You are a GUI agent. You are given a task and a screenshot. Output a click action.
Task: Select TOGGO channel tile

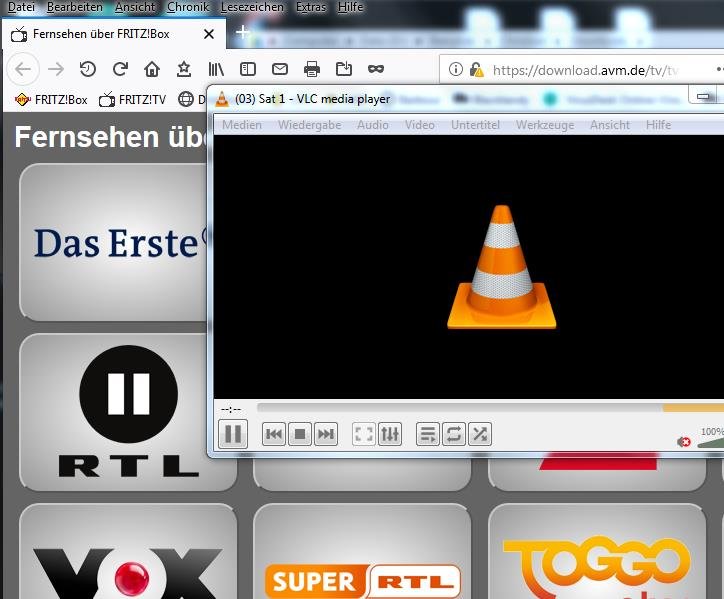pos(597,551)
